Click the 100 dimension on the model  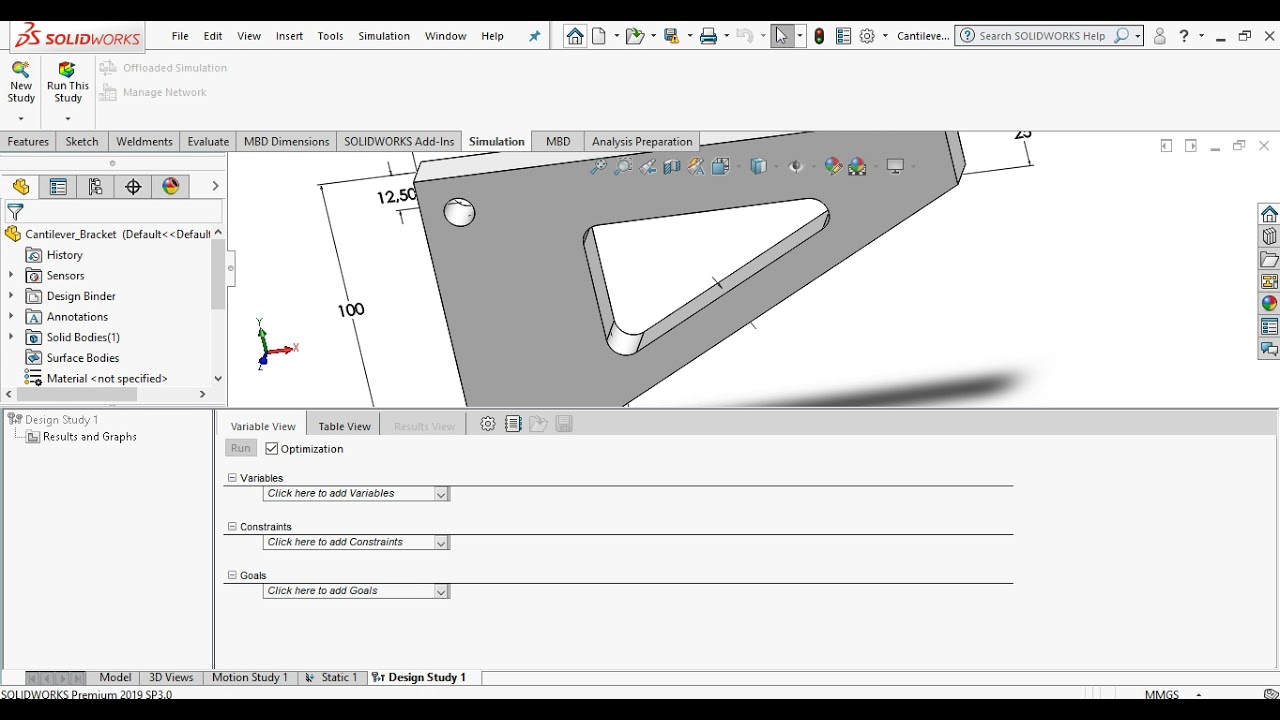click(351, 310)
